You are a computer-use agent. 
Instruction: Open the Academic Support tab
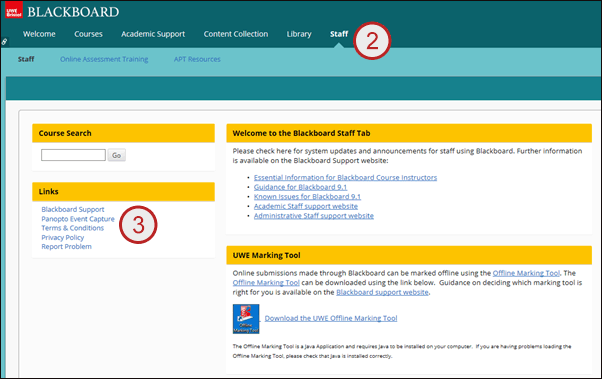[x=153, y=34]
